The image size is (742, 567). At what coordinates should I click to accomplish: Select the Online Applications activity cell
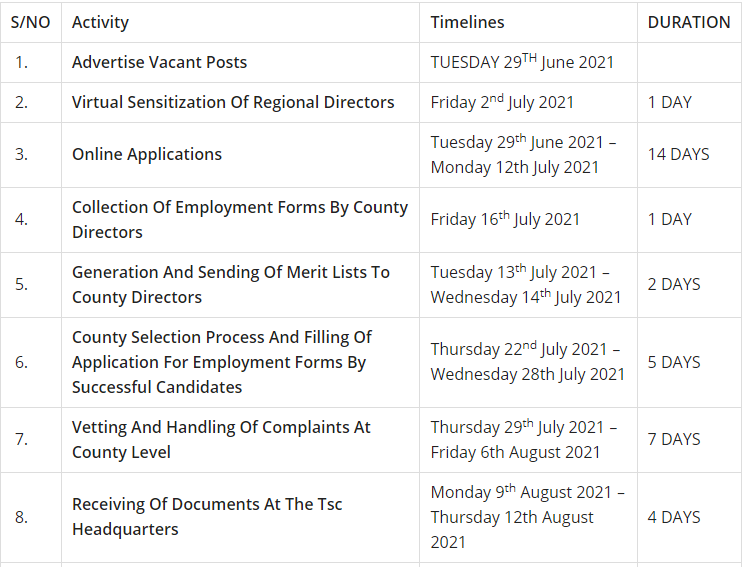tap(147, 154)
